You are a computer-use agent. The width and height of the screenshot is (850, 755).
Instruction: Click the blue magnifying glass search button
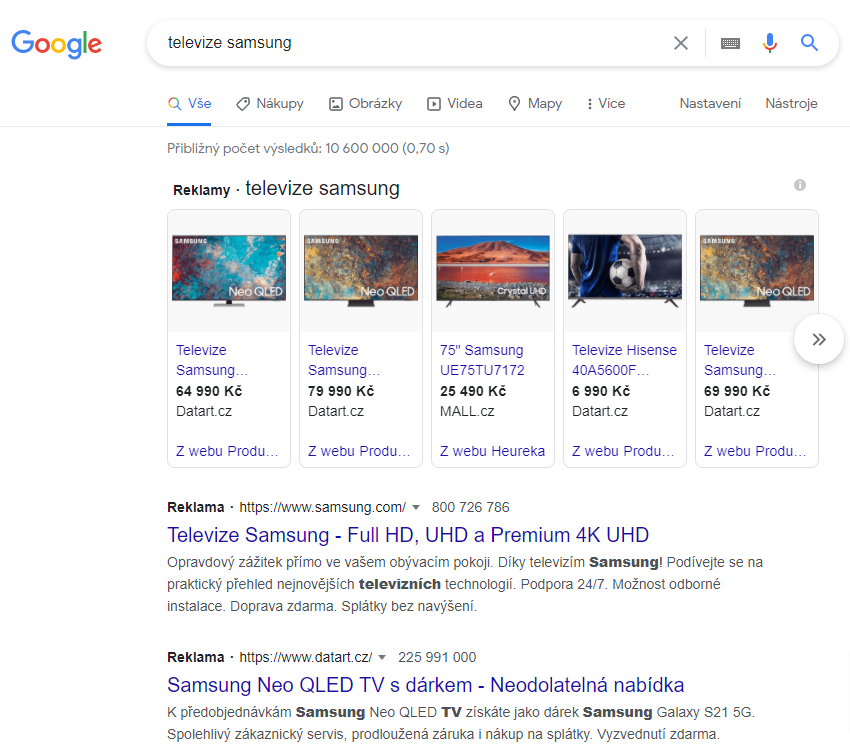[x=809, y=43]
